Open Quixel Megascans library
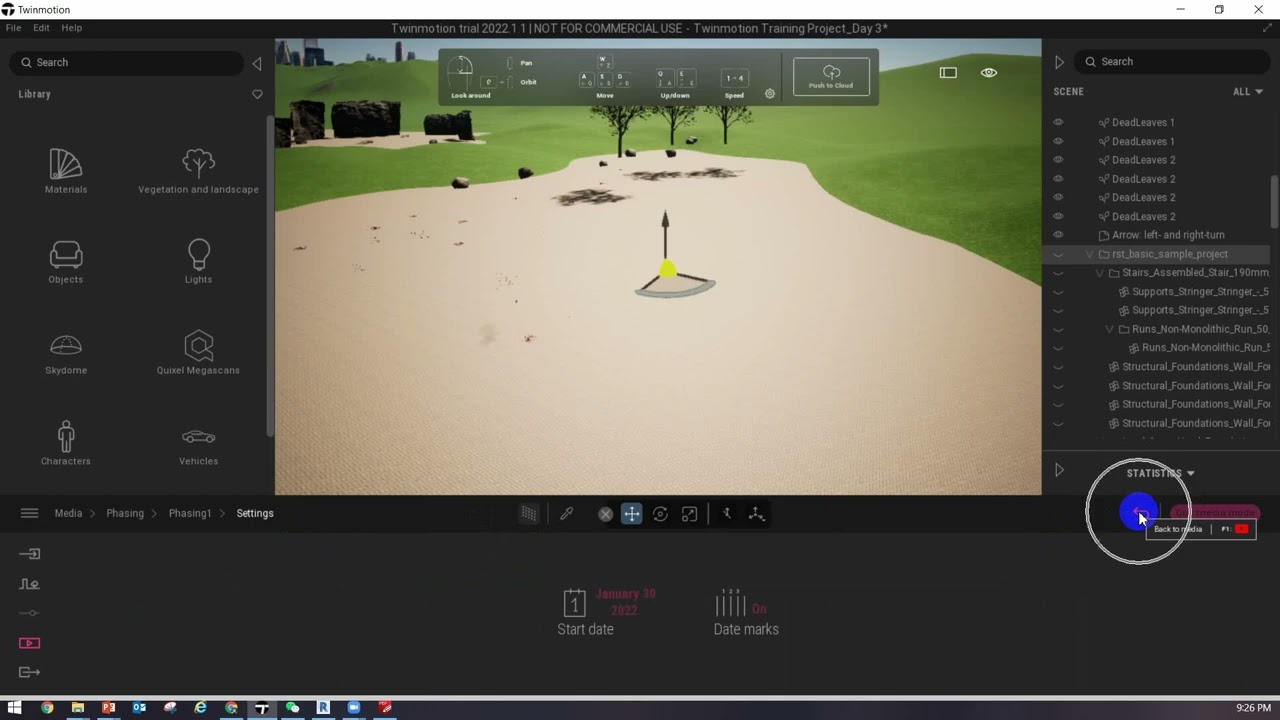Screen dimensions: 1280x720 198,353
